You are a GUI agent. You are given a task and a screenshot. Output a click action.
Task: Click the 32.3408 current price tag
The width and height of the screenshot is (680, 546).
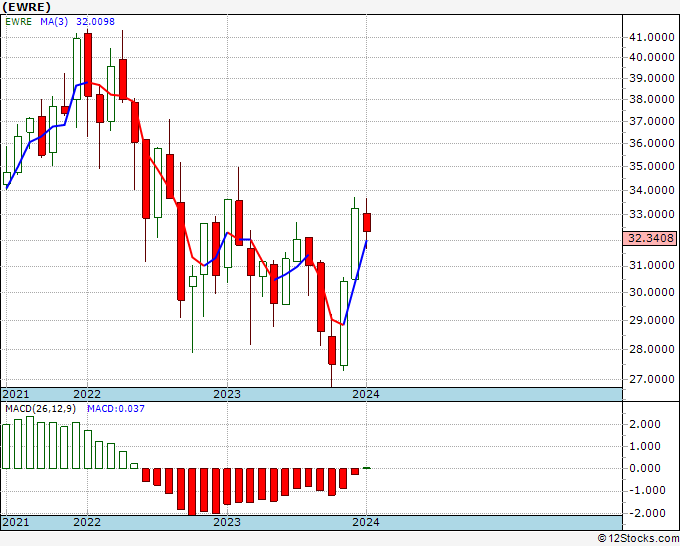tap(649, 238)
